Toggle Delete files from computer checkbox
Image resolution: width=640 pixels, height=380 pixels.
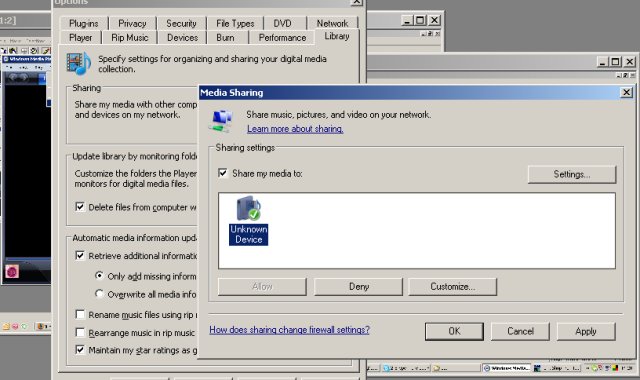tap(80, 207)
